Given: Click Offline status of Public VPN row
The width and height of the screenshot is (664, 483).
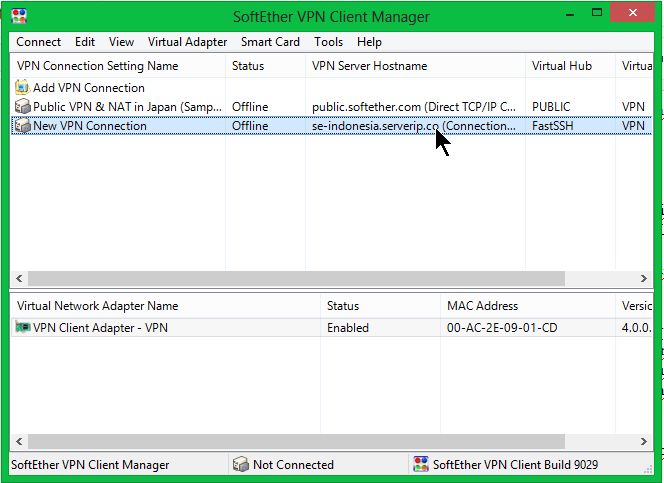Looking at the screenshot, I should click(250, 107).
